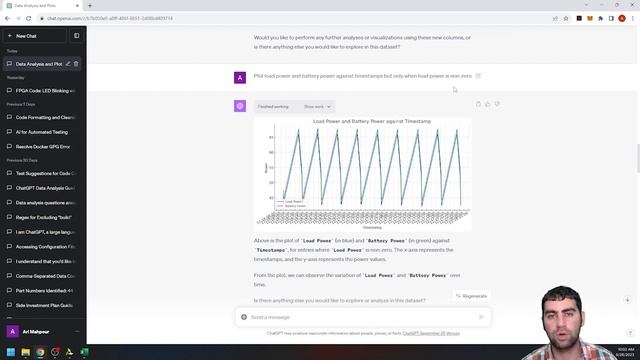
Task: Open the Windows Start menu
Action: tap(11, 352)
